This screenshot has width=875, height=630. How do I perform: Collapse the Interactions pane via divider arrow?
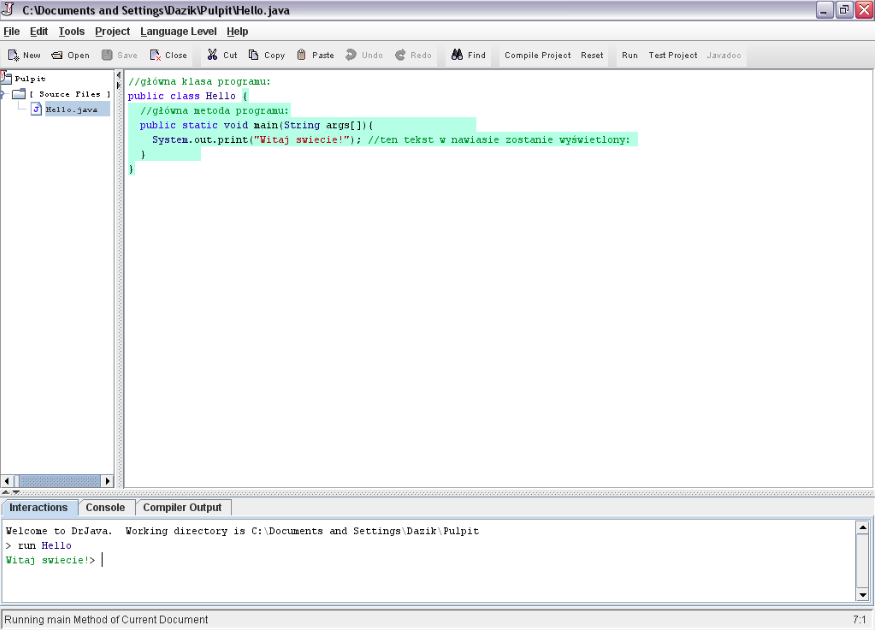click(x=15, y=492)
